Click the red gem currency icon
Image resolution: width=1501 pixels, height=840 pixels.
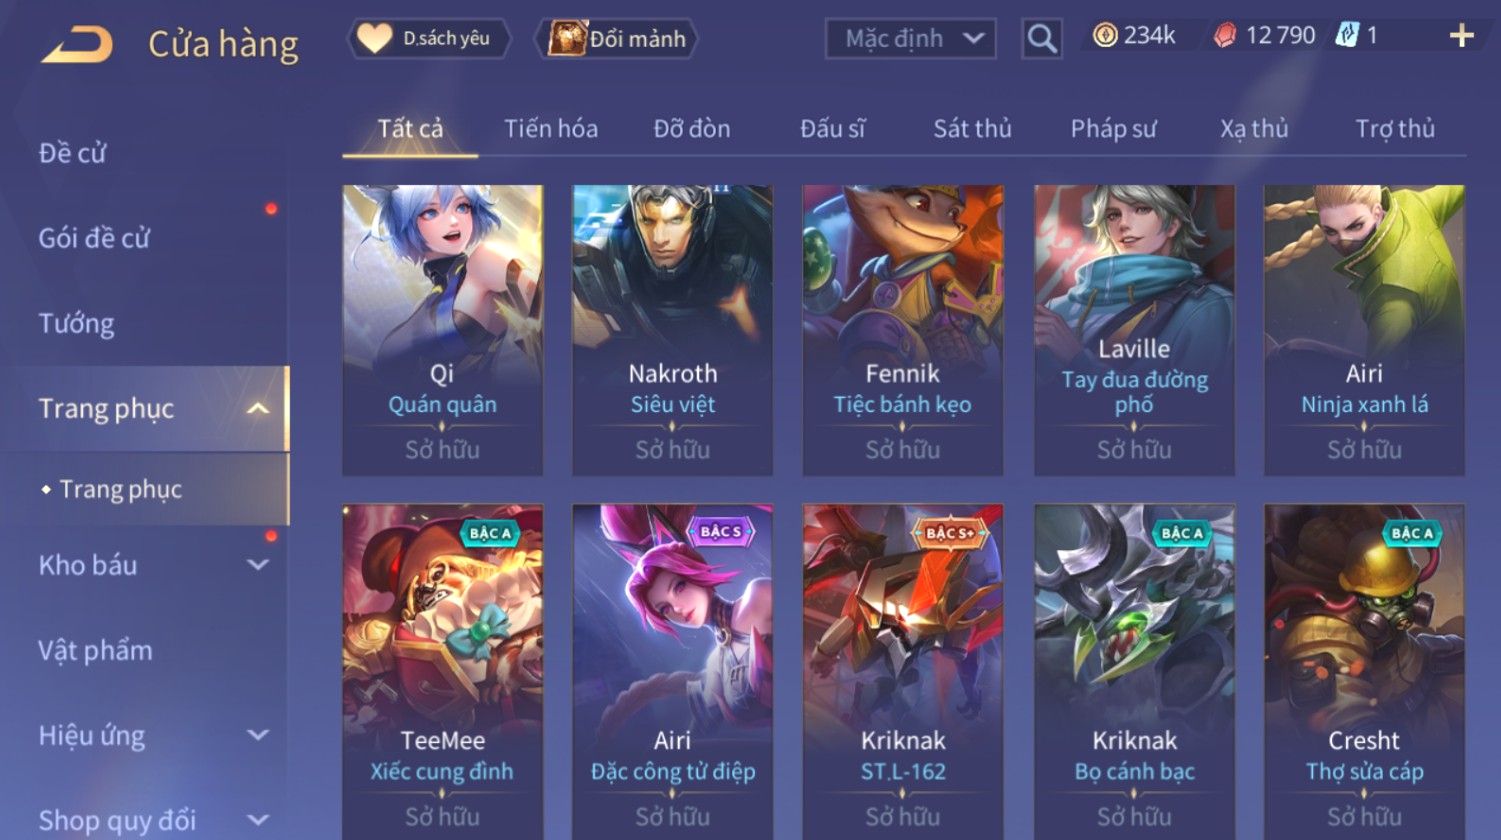[1225, 37]
